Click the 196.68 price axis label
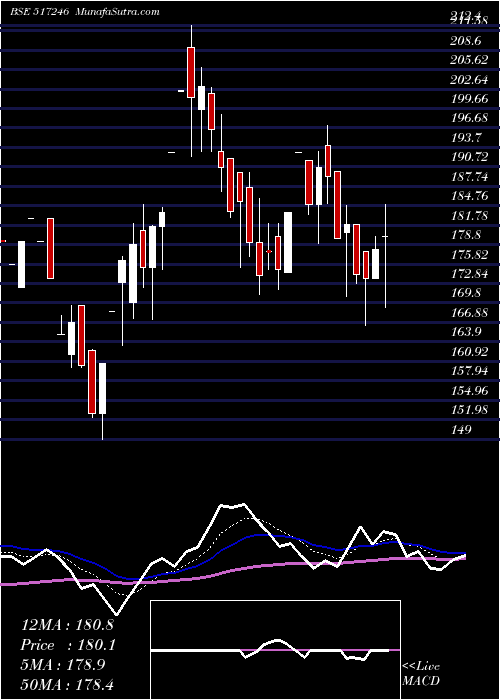The height and width of the screenshot is (700, 500). click(x=470, y=118)
